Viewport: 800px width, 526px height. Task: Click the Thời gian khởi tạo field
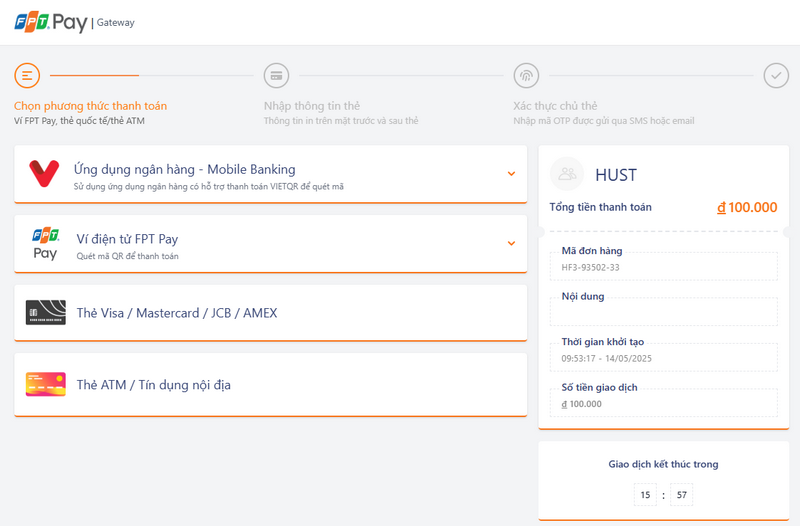coord(663,358)
